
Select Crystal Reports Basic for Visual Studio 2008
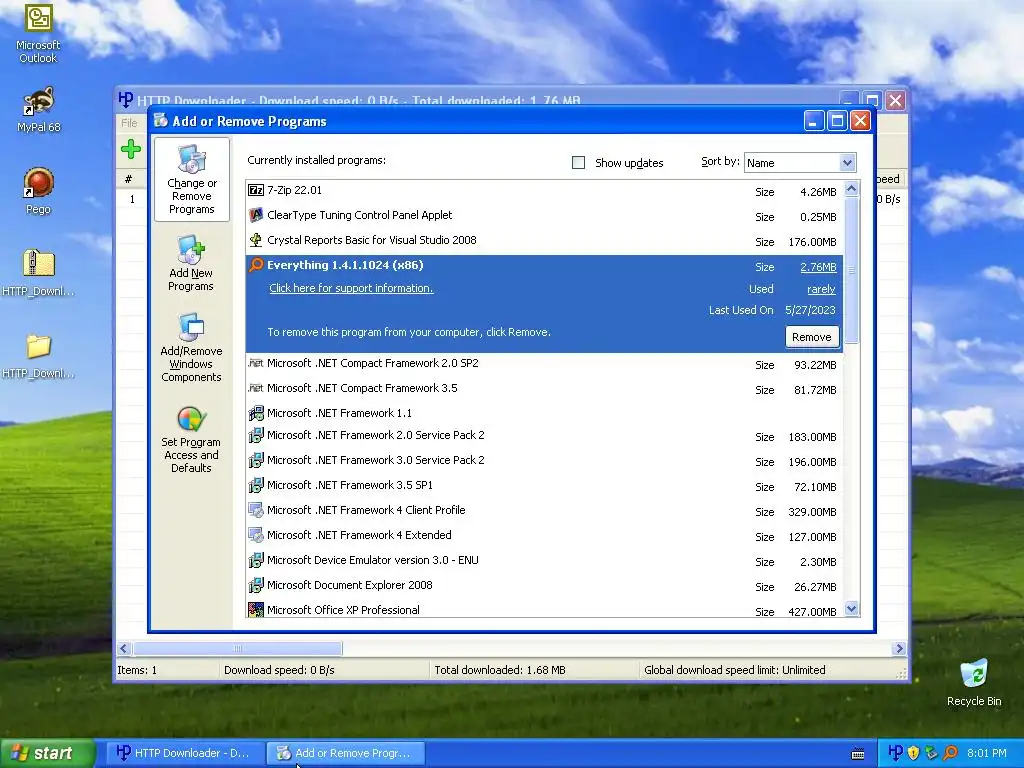(544, 240)
